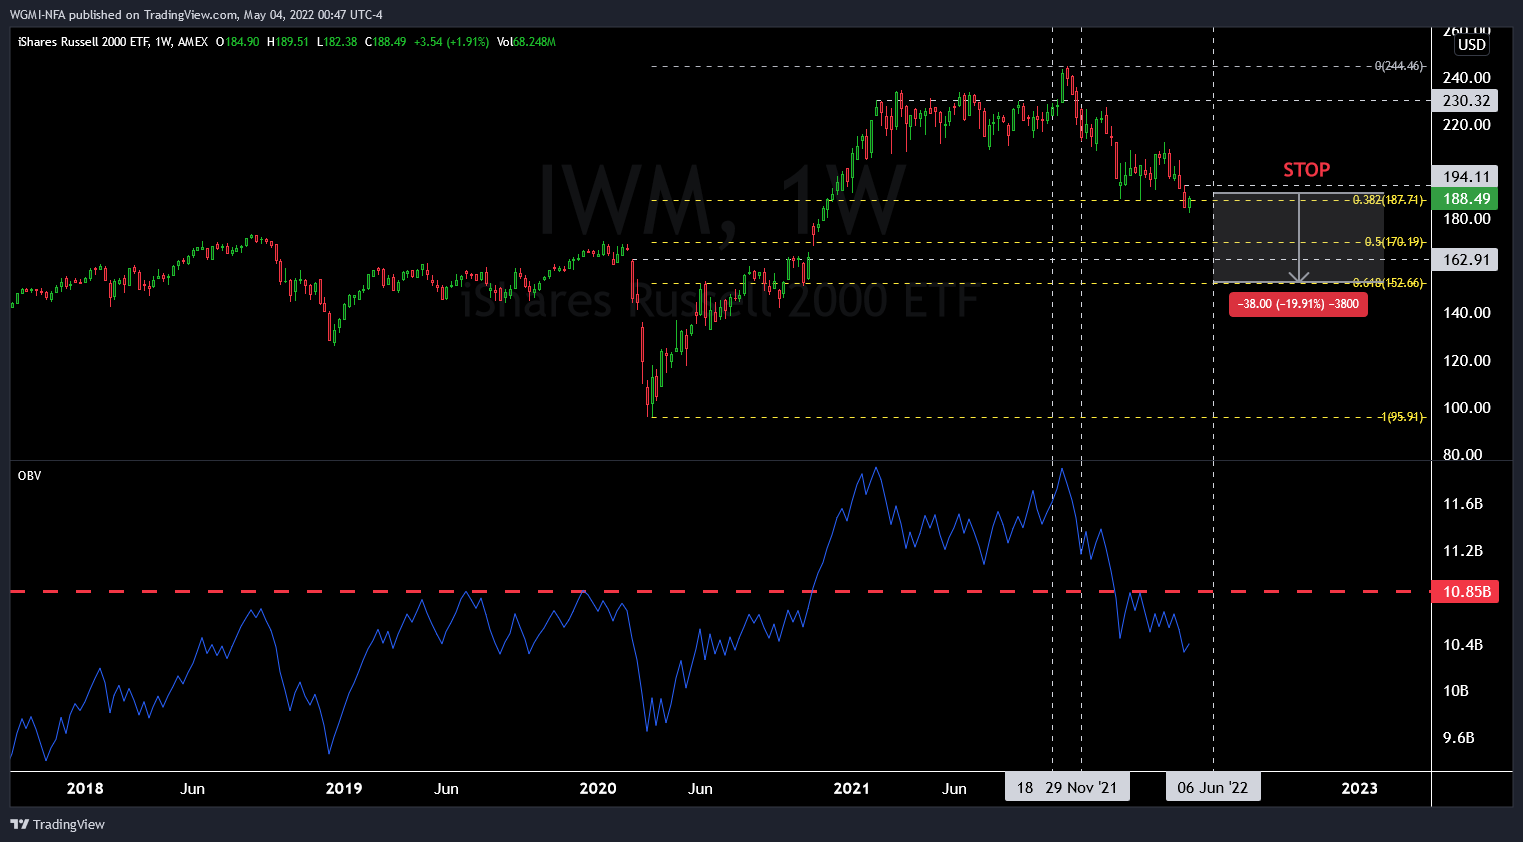This screenshot has width=1523, height=842.
Task: Click the Vol 68.248M value in header
Action: (526, 42)
